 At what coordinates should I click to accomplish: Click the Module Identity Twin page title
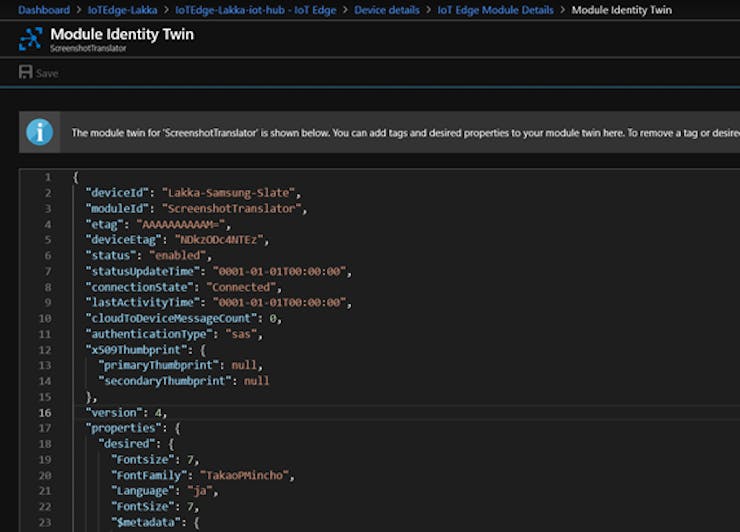[122, 34]
